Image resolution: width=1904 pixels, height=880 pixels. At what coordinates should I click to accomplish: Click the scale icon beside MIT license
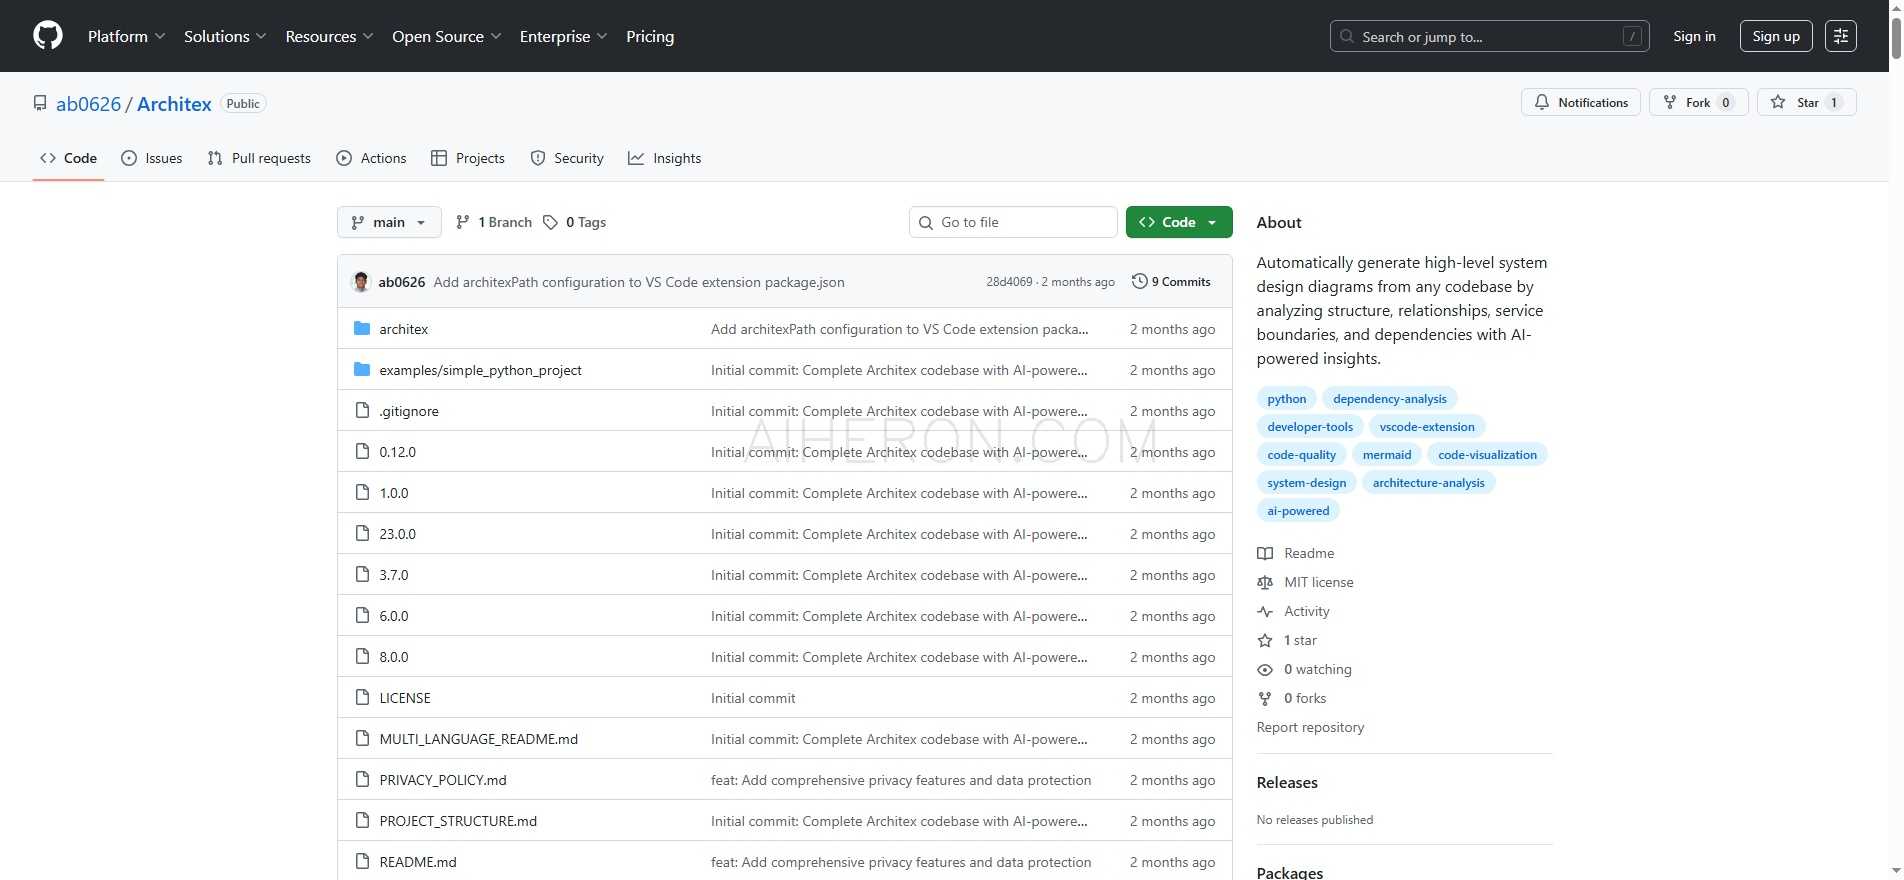(x=1265, y=582)
